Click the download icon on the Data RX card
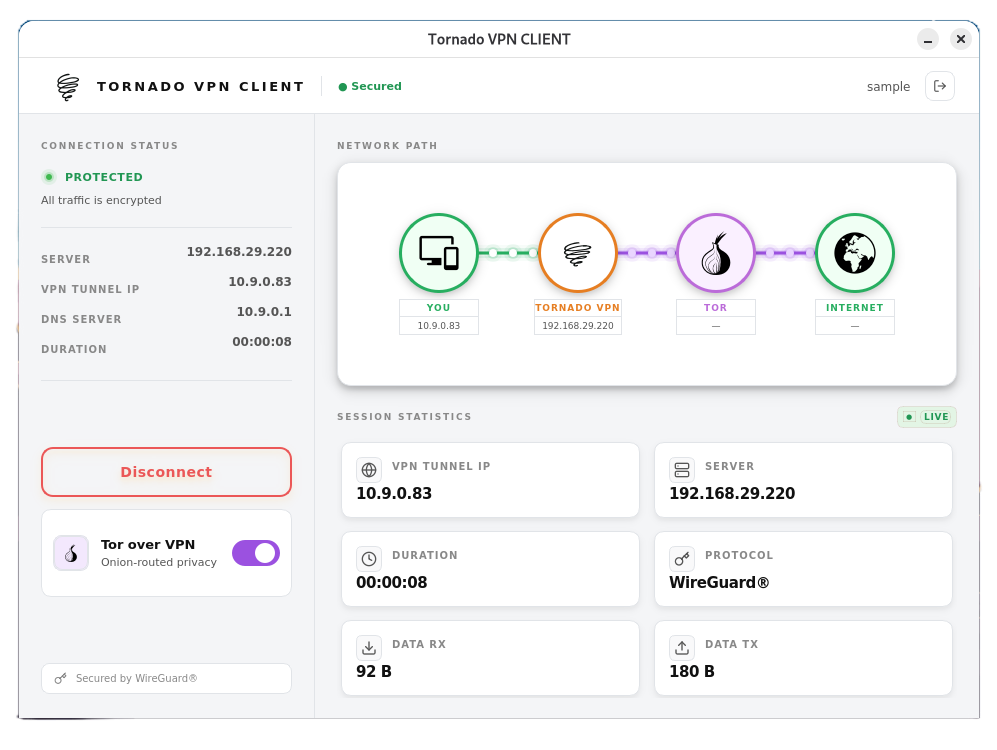 coord(369,647)
